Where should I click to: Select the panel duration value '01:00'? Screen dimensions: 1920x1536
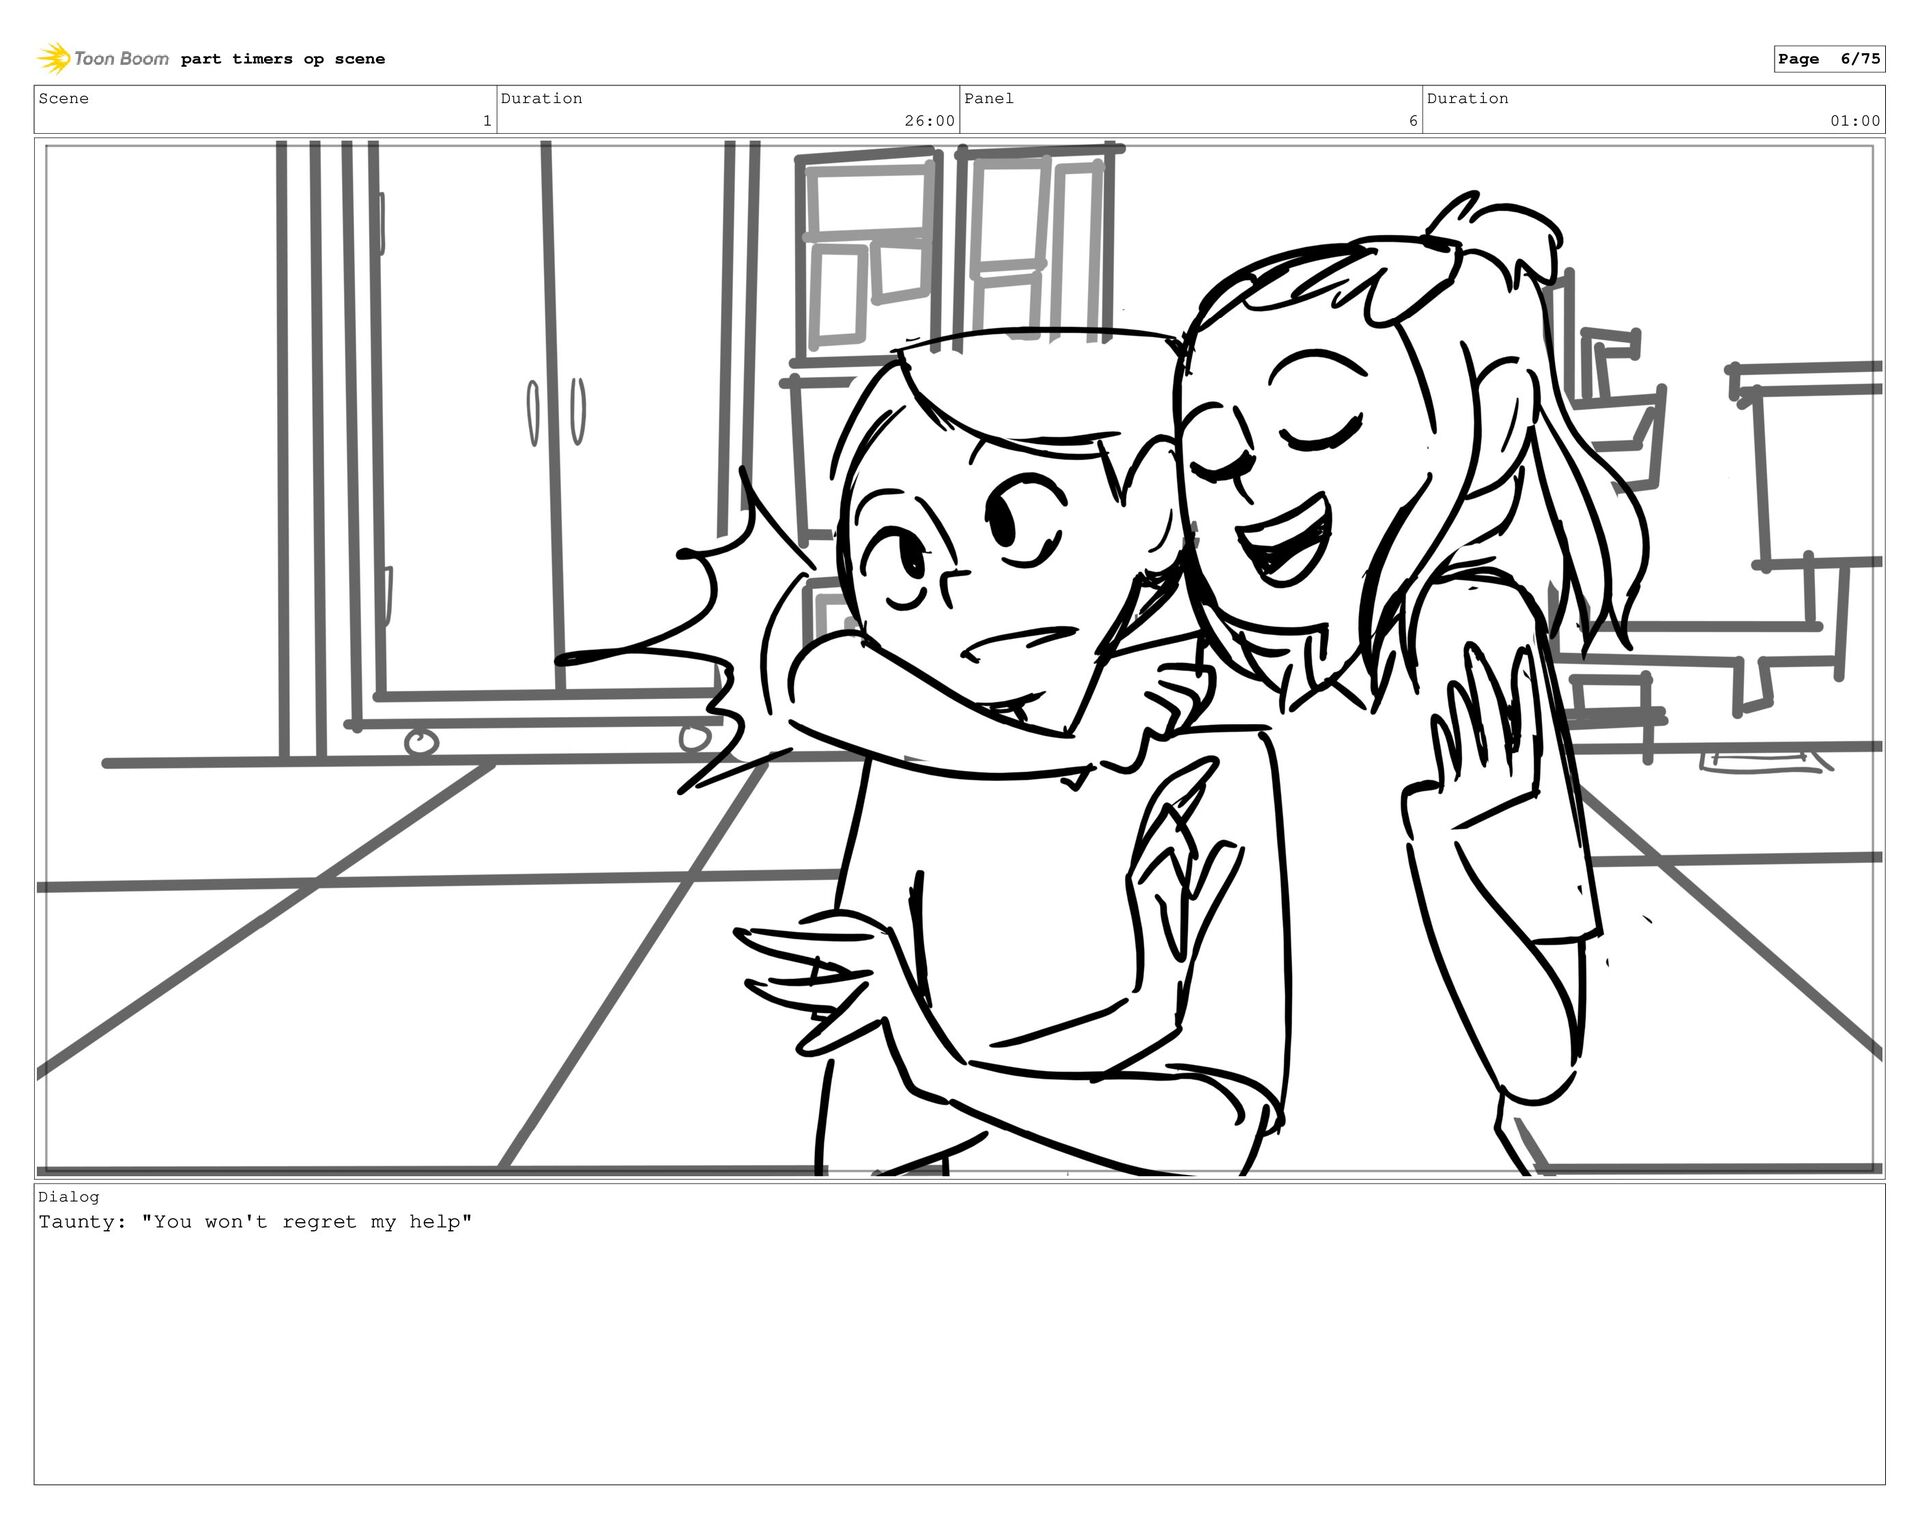click(1855, 121)
